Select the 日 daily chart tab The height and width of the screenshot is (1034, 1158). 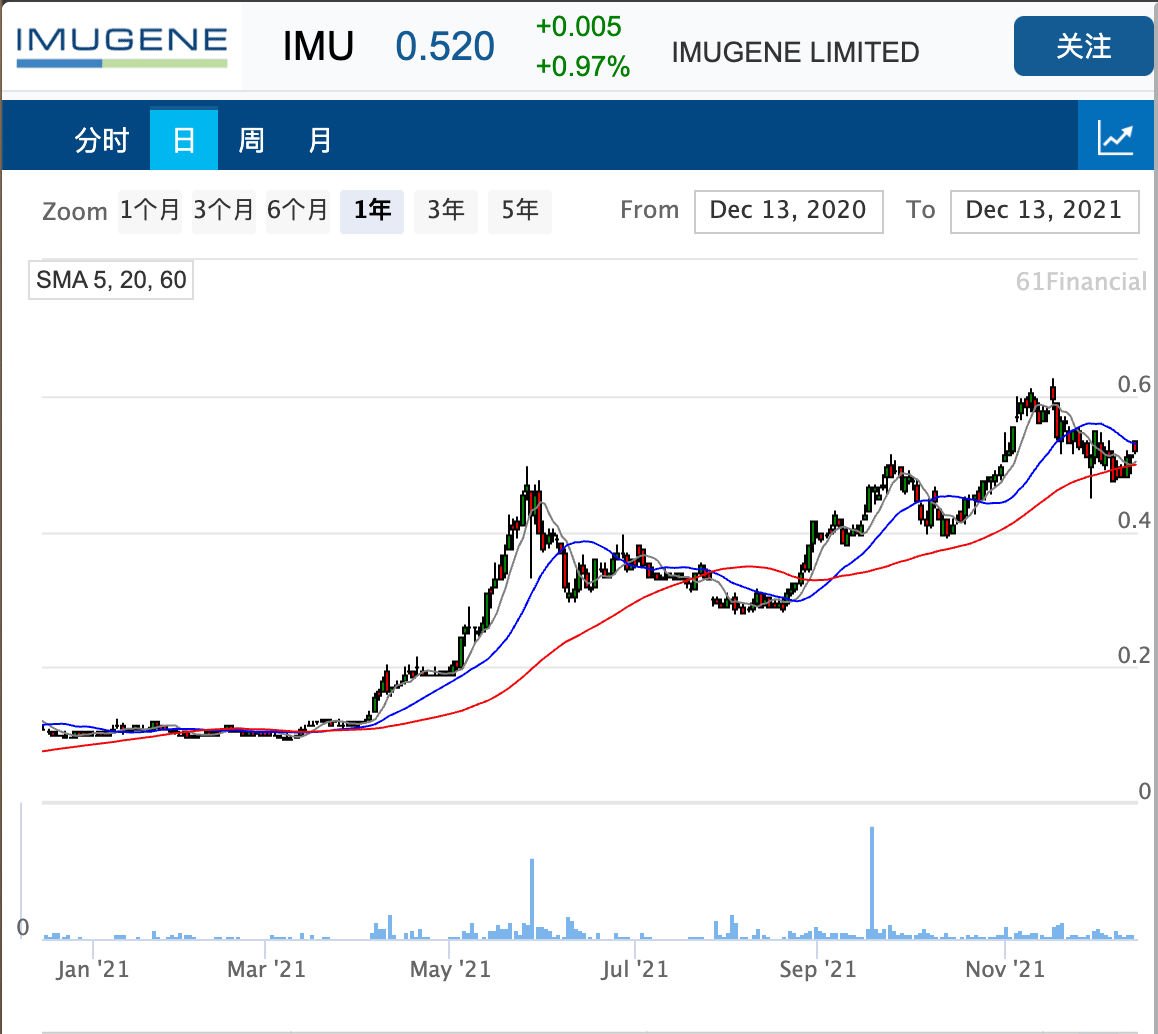coord(184,140)
